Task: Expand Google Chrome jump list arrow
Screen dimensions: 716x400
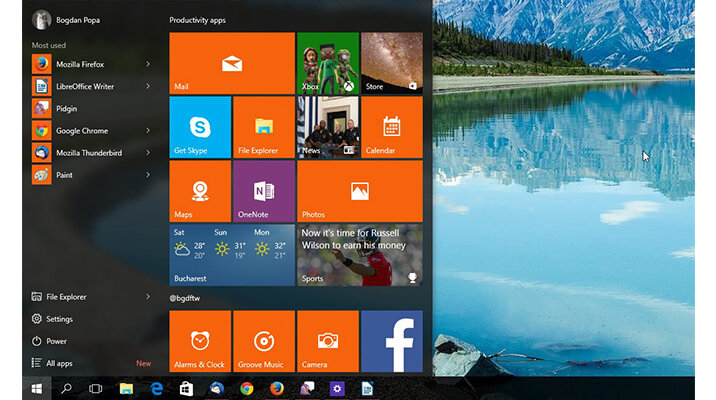Action: [148, 131]
